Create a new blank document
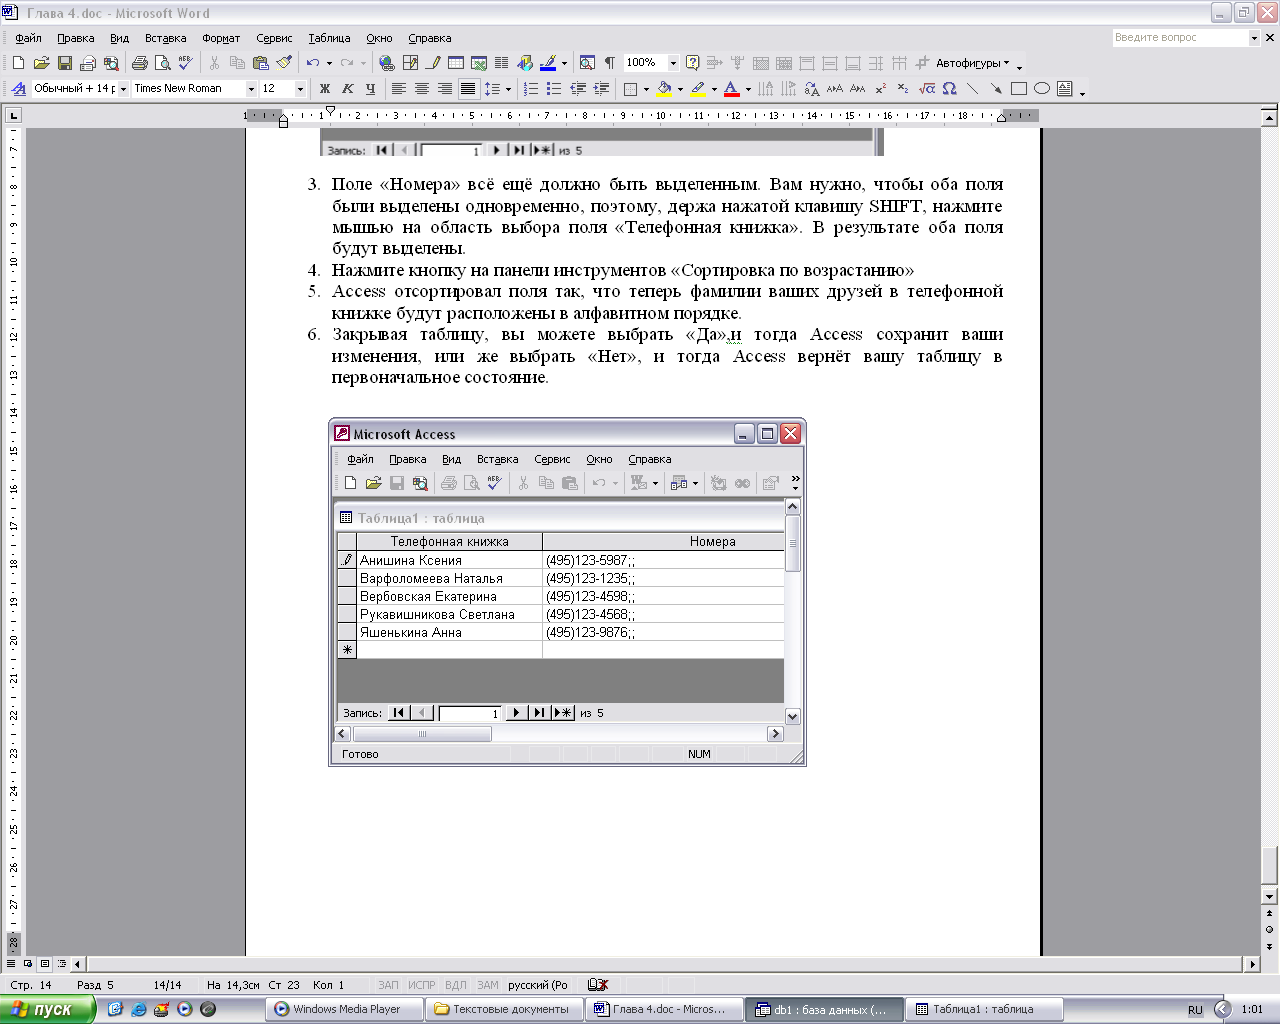1280x1024 pixels. click(x=18, y=63)
